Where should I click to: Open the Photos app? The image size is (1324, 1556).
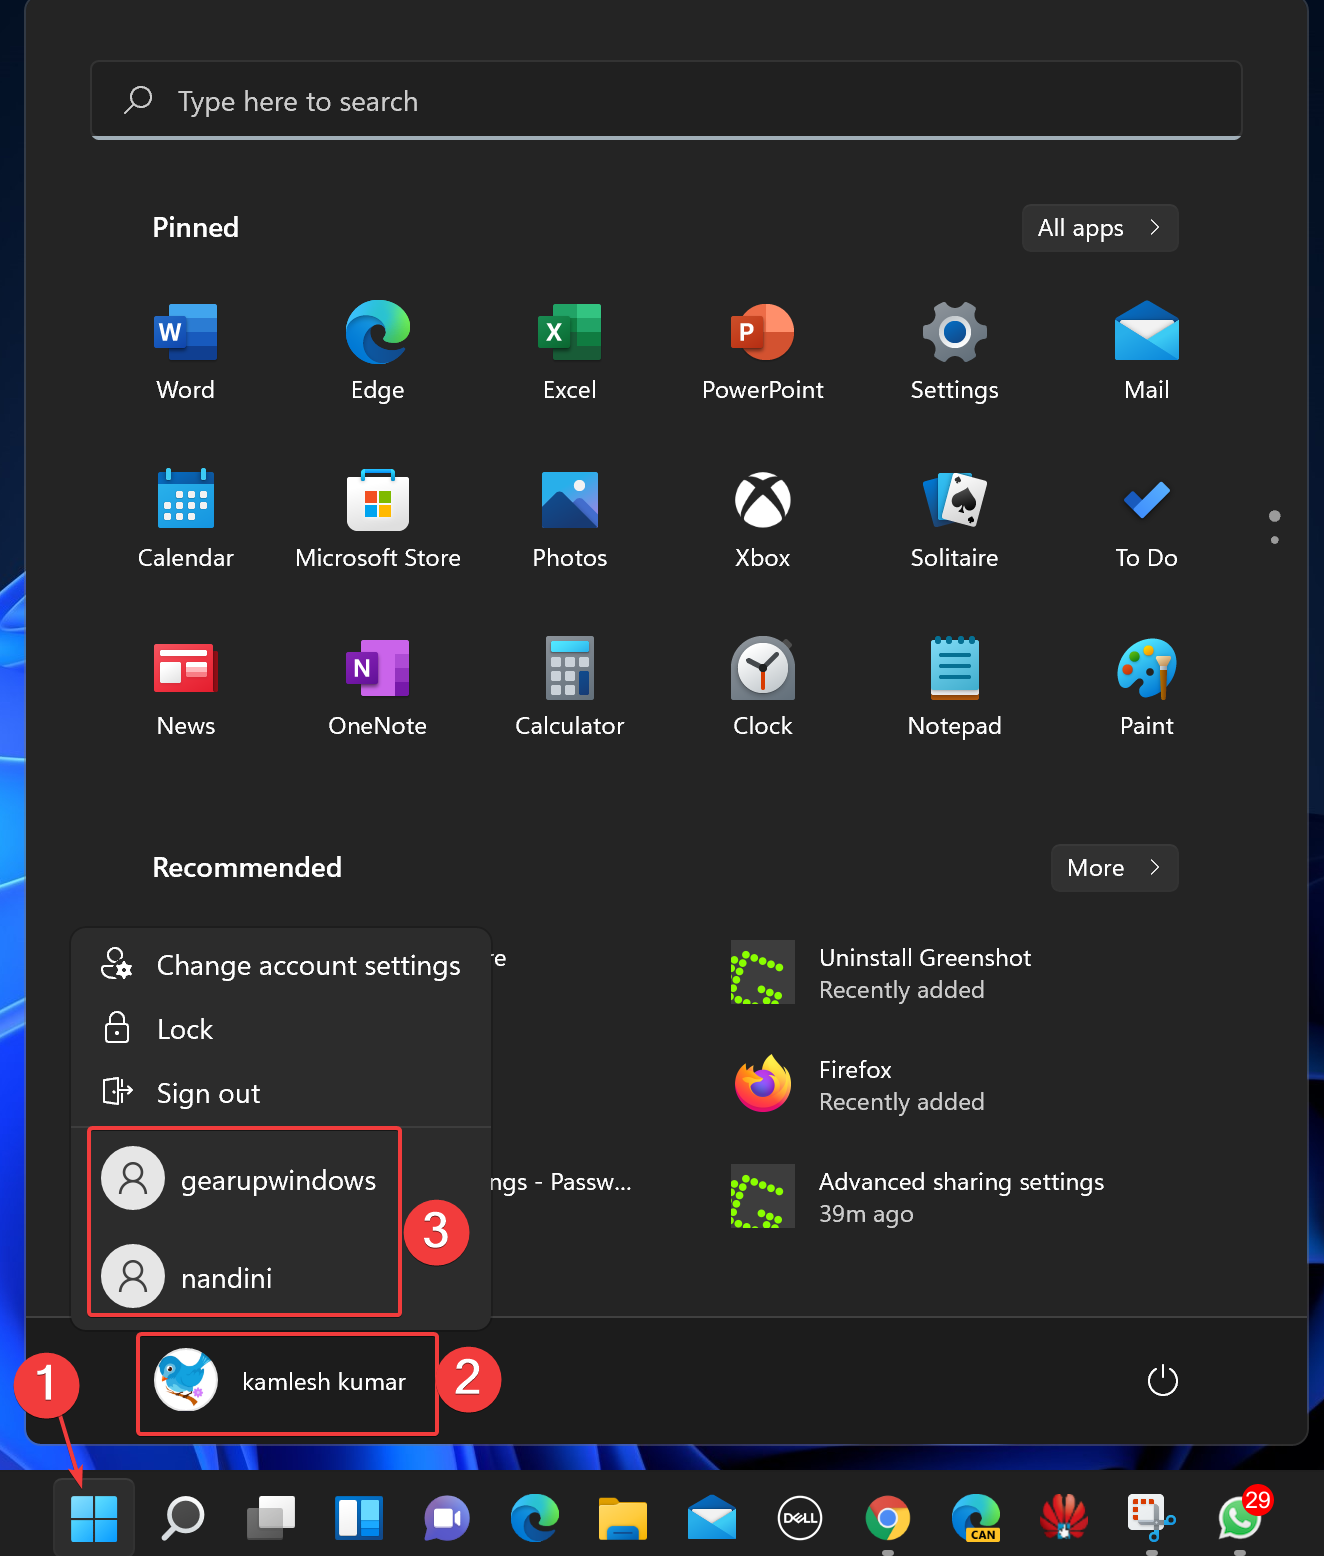(x=570, y=520)
